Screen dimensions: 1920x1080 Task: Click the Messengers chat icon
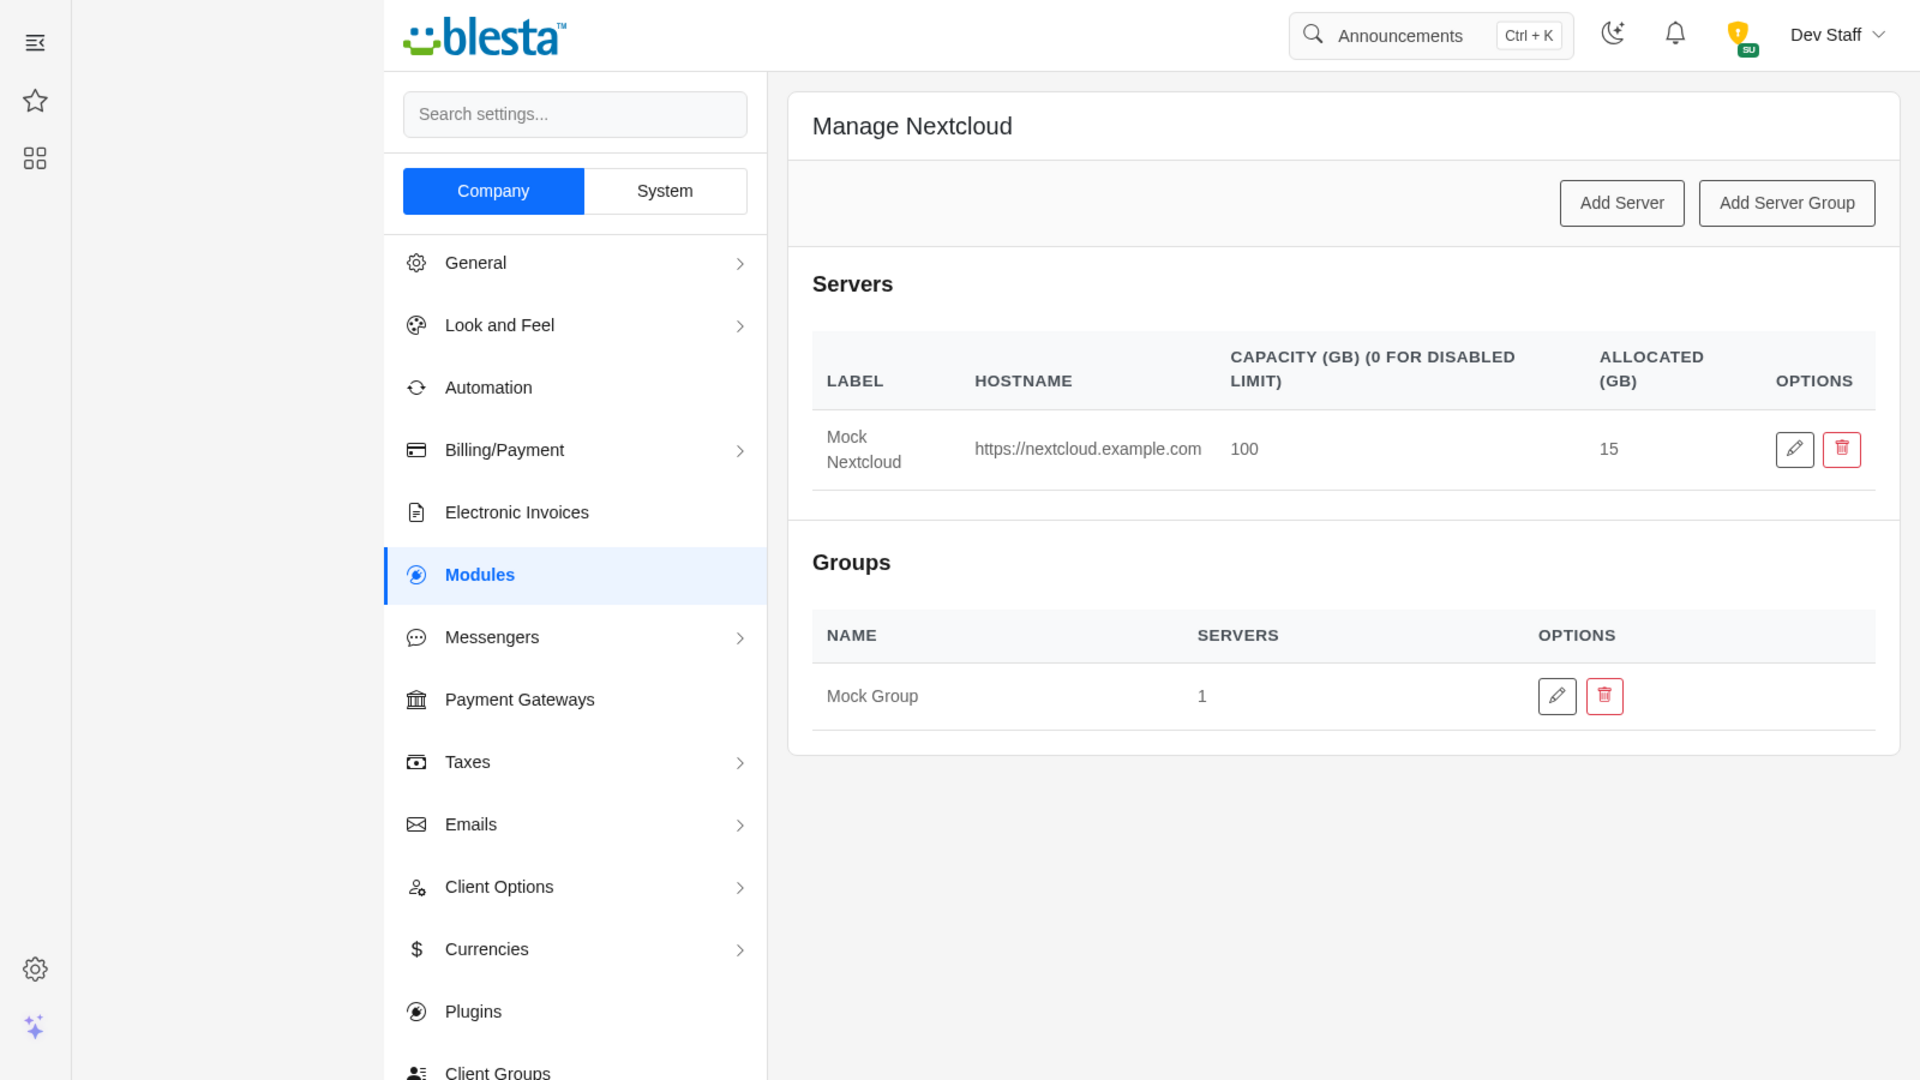click(417, 638)
